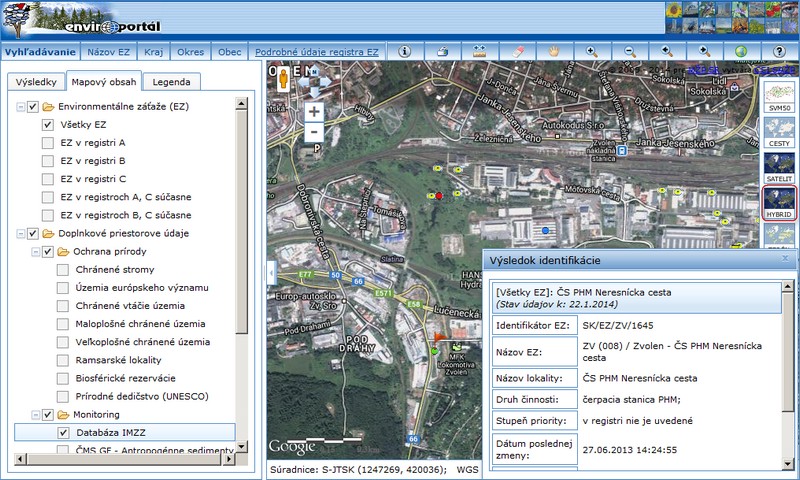Click the layer tree scroll up arrow

[x=241, y=103]
